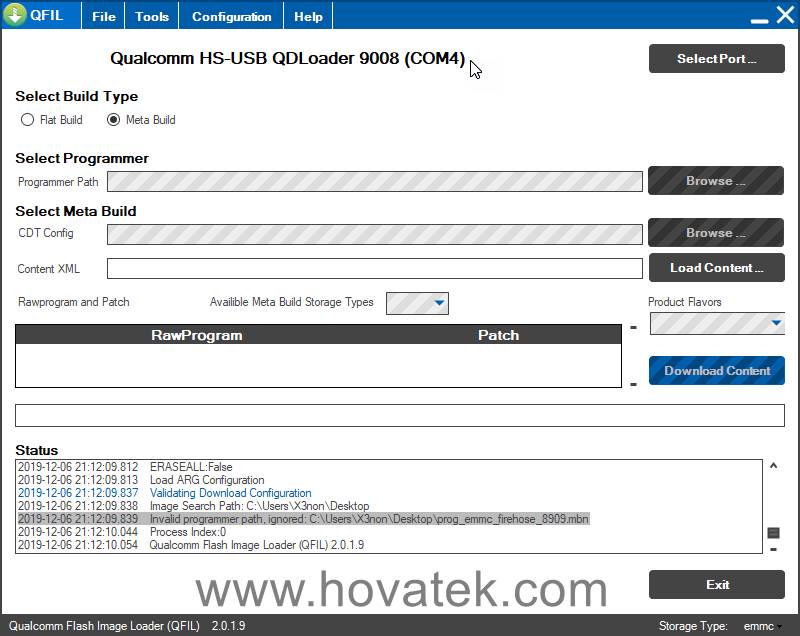Open the Configuration menu
Image resolution: width=800 pixels, height=636 pixels.
(x=231, y=16)
